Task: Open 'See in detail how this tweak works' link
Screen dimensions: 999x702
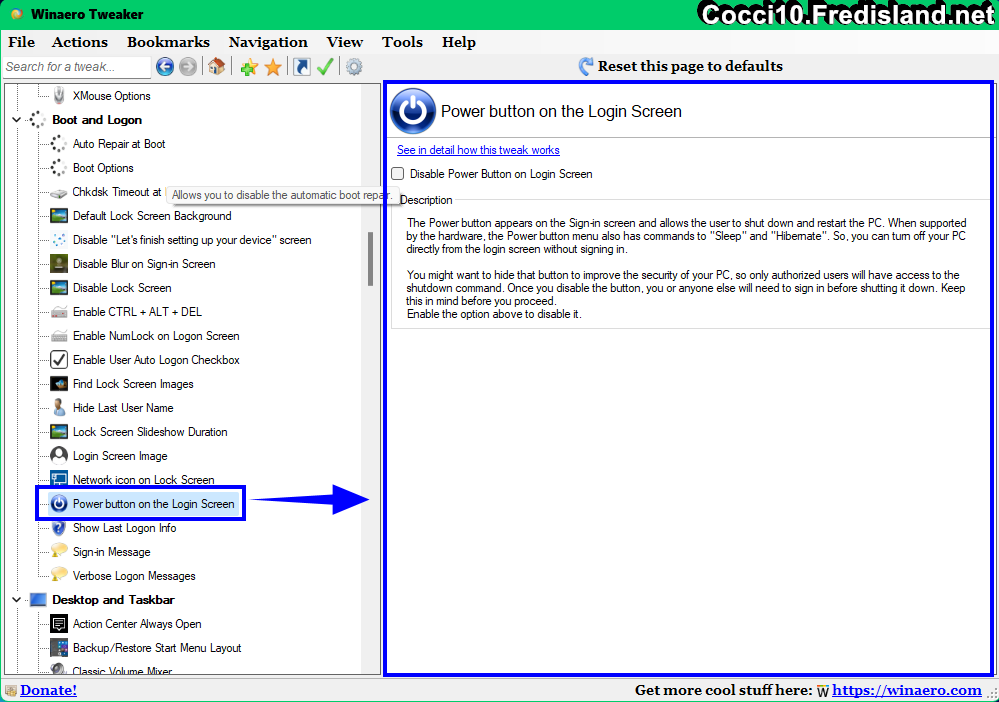Action: pyautogui.click(x=478, y=150)
